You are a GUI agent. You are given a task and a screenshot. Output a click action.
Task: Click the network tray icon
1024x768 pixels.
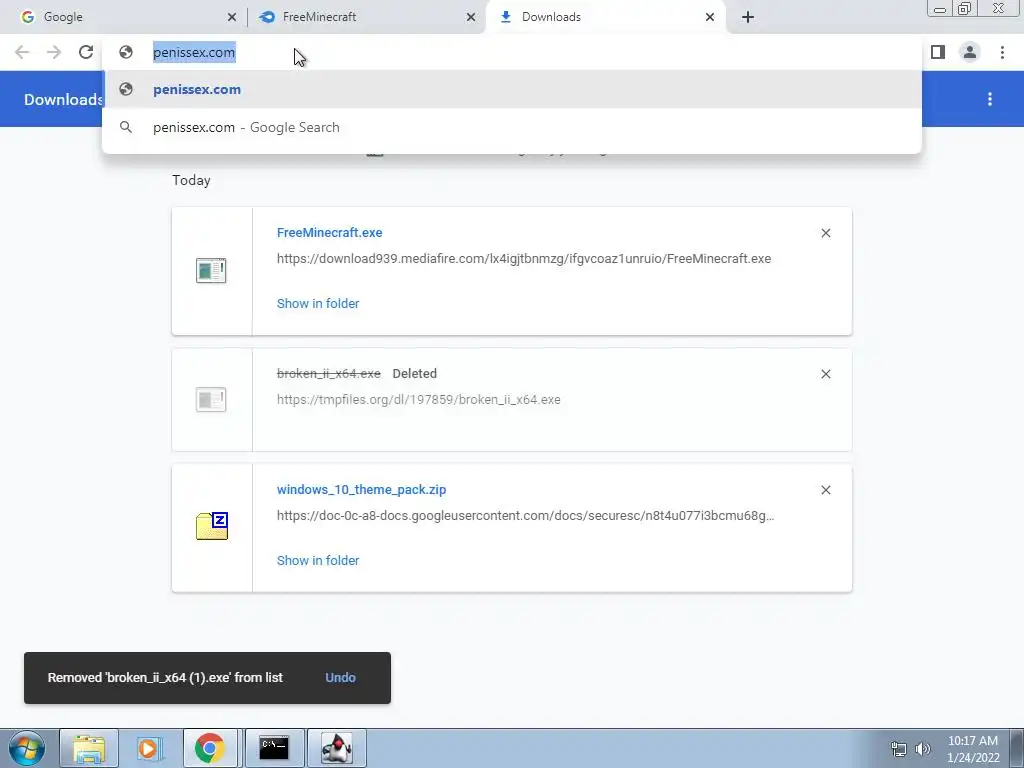[x=899, y=749]
